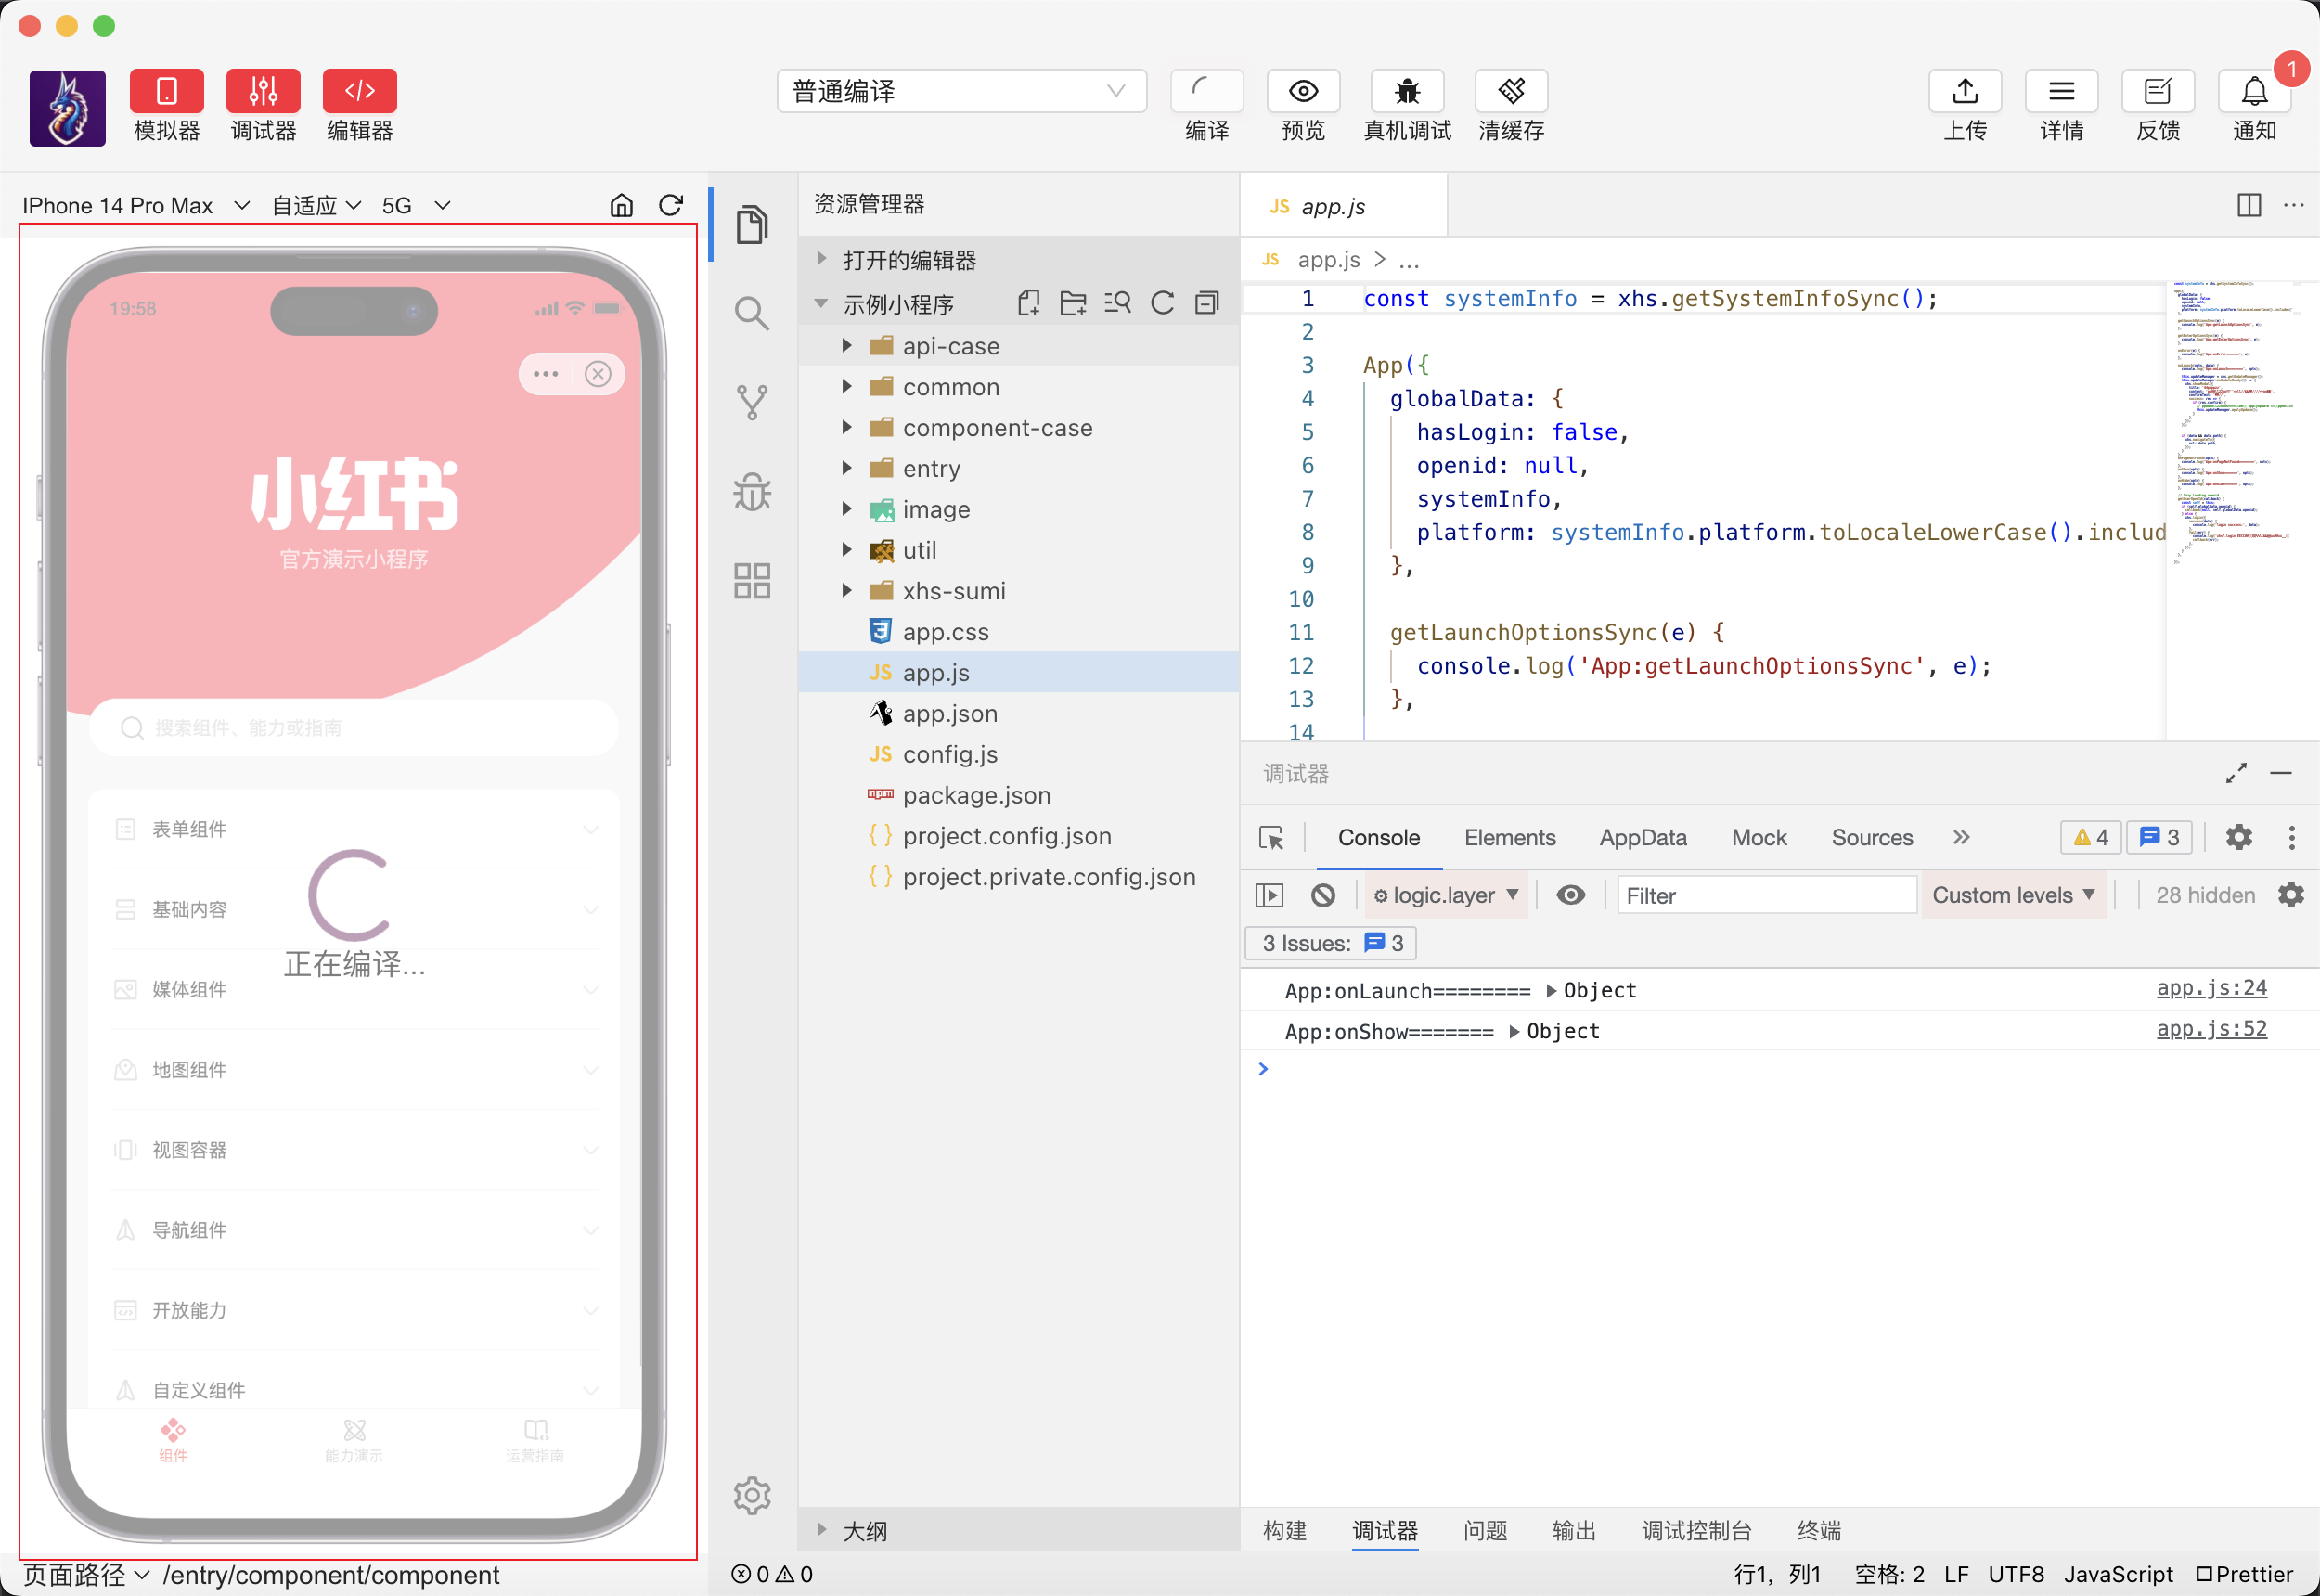Open the search icon in sidebar

click(x=752, y=313)
